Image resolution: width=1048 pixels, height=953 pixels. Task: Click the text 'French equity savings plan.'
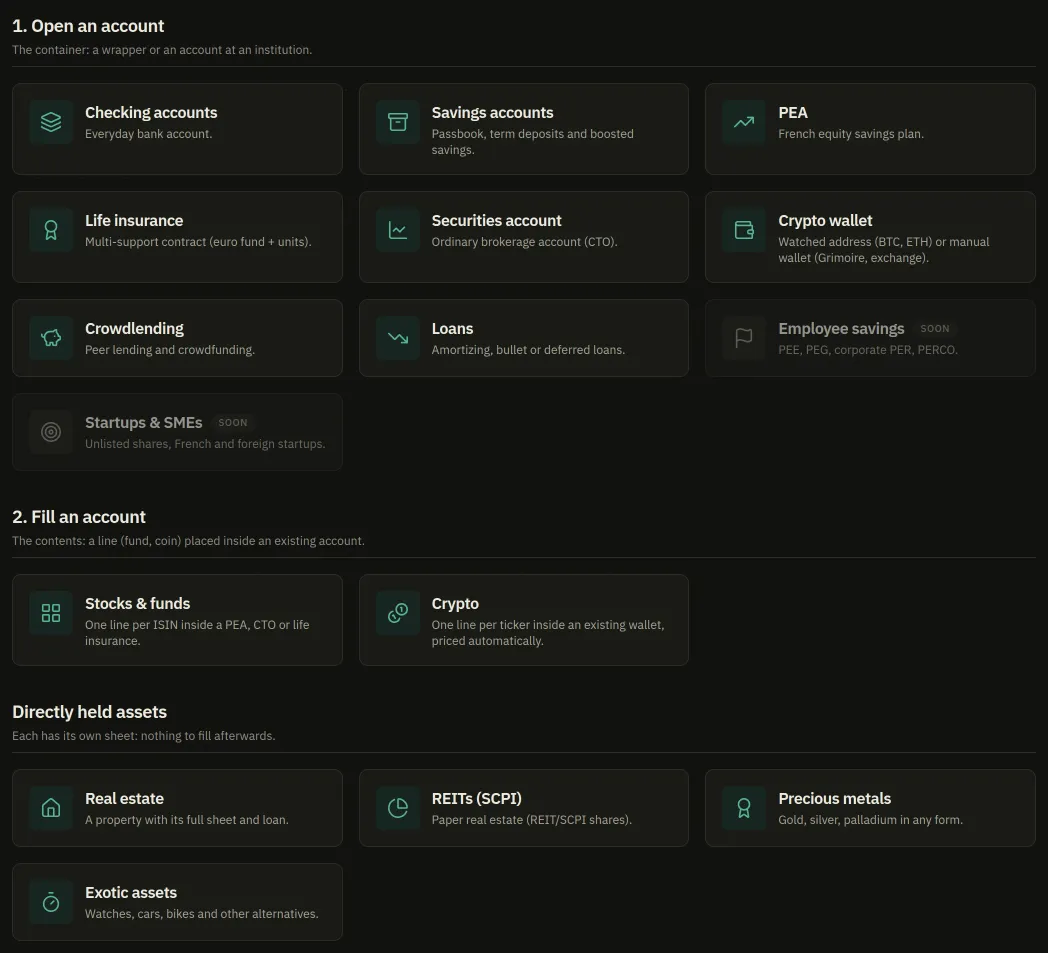coord(852,134)
